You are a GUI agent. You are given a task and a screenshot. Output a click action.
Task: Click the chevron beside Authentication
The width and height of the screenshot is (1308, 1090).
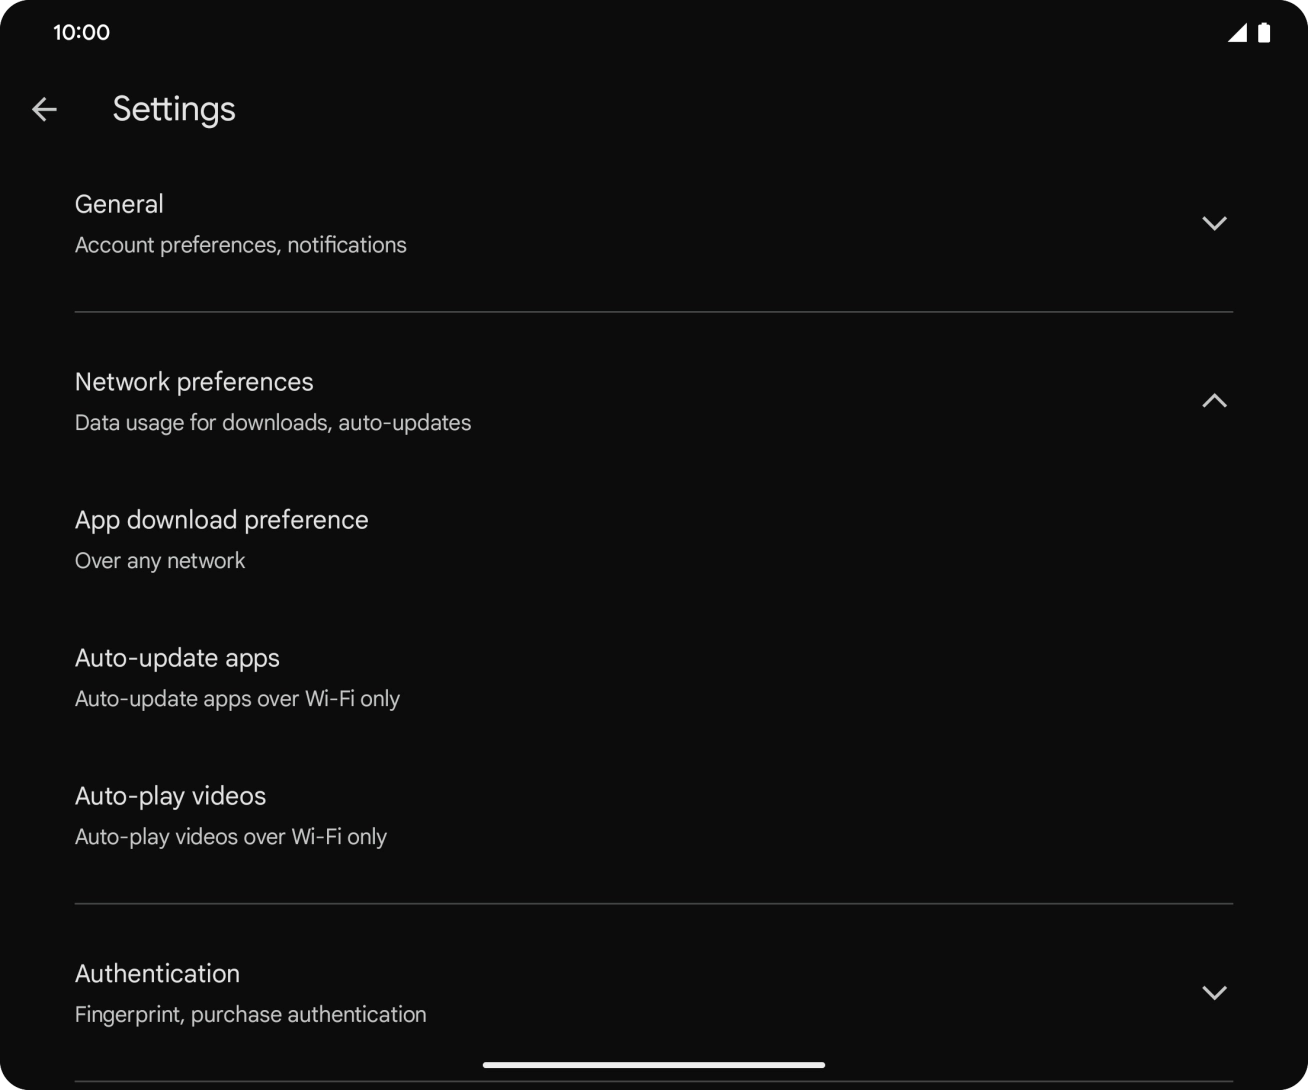[x=1214, y=993]
